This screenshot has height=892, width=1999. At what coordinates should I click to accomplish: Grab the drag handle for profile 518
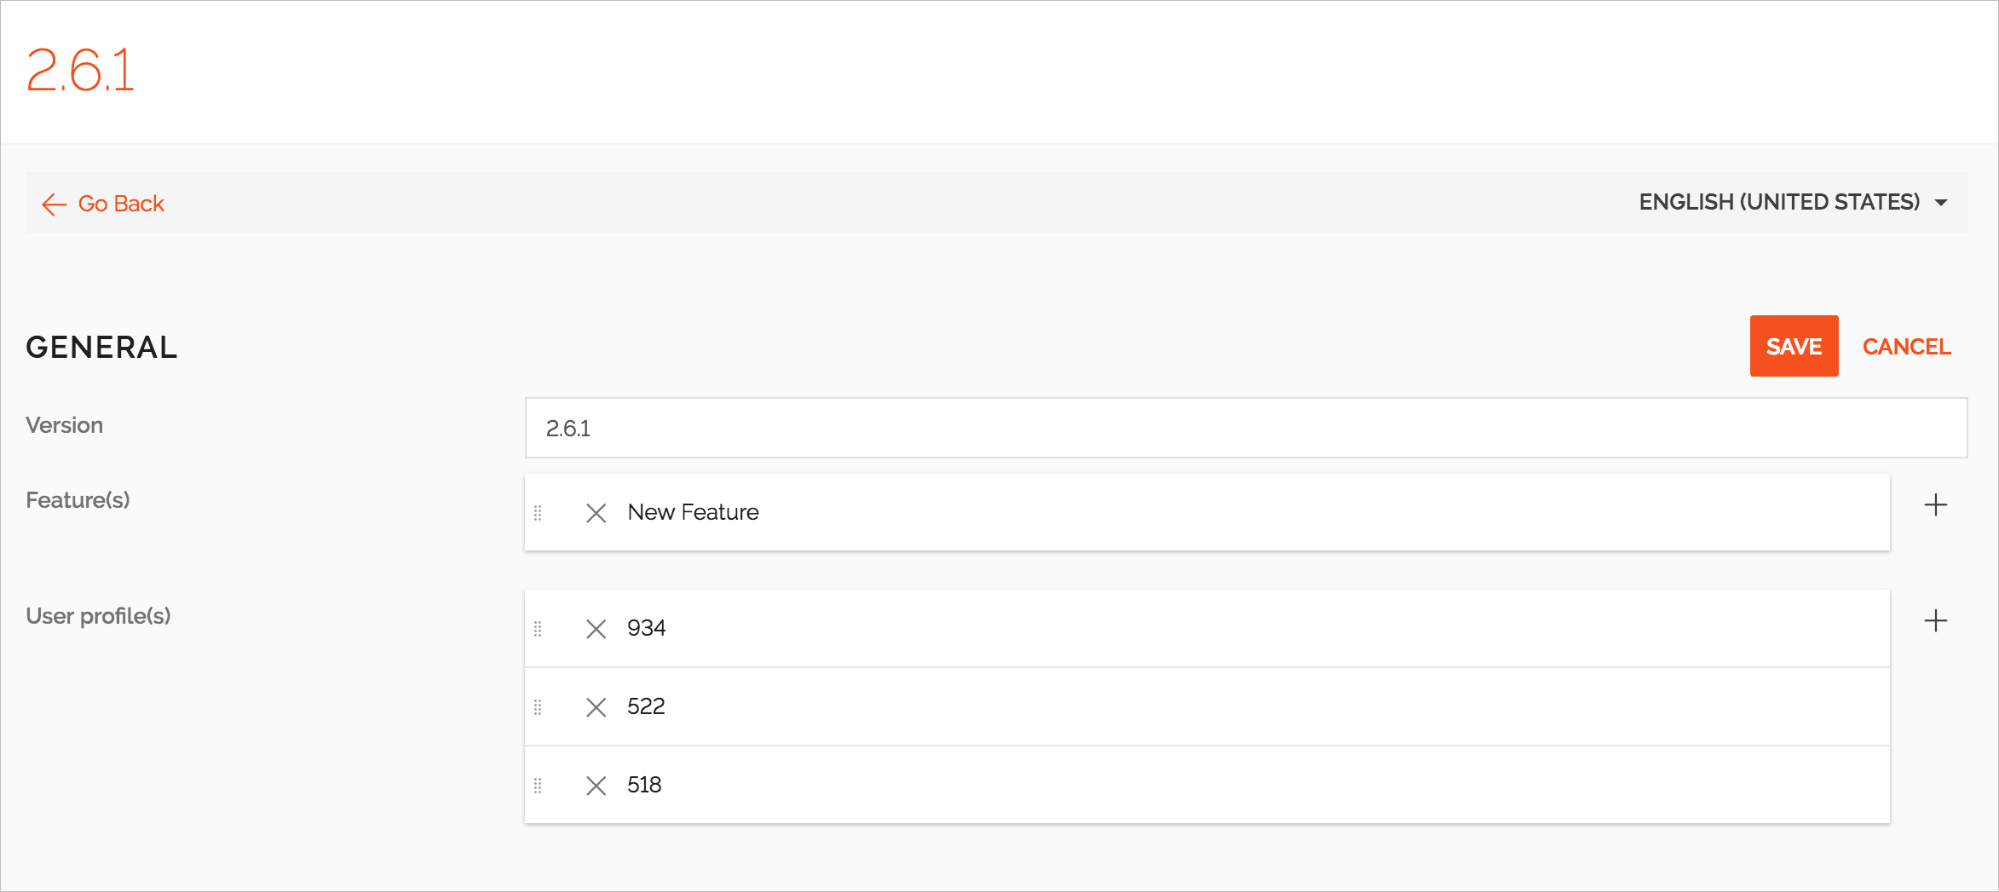(539, 785)
